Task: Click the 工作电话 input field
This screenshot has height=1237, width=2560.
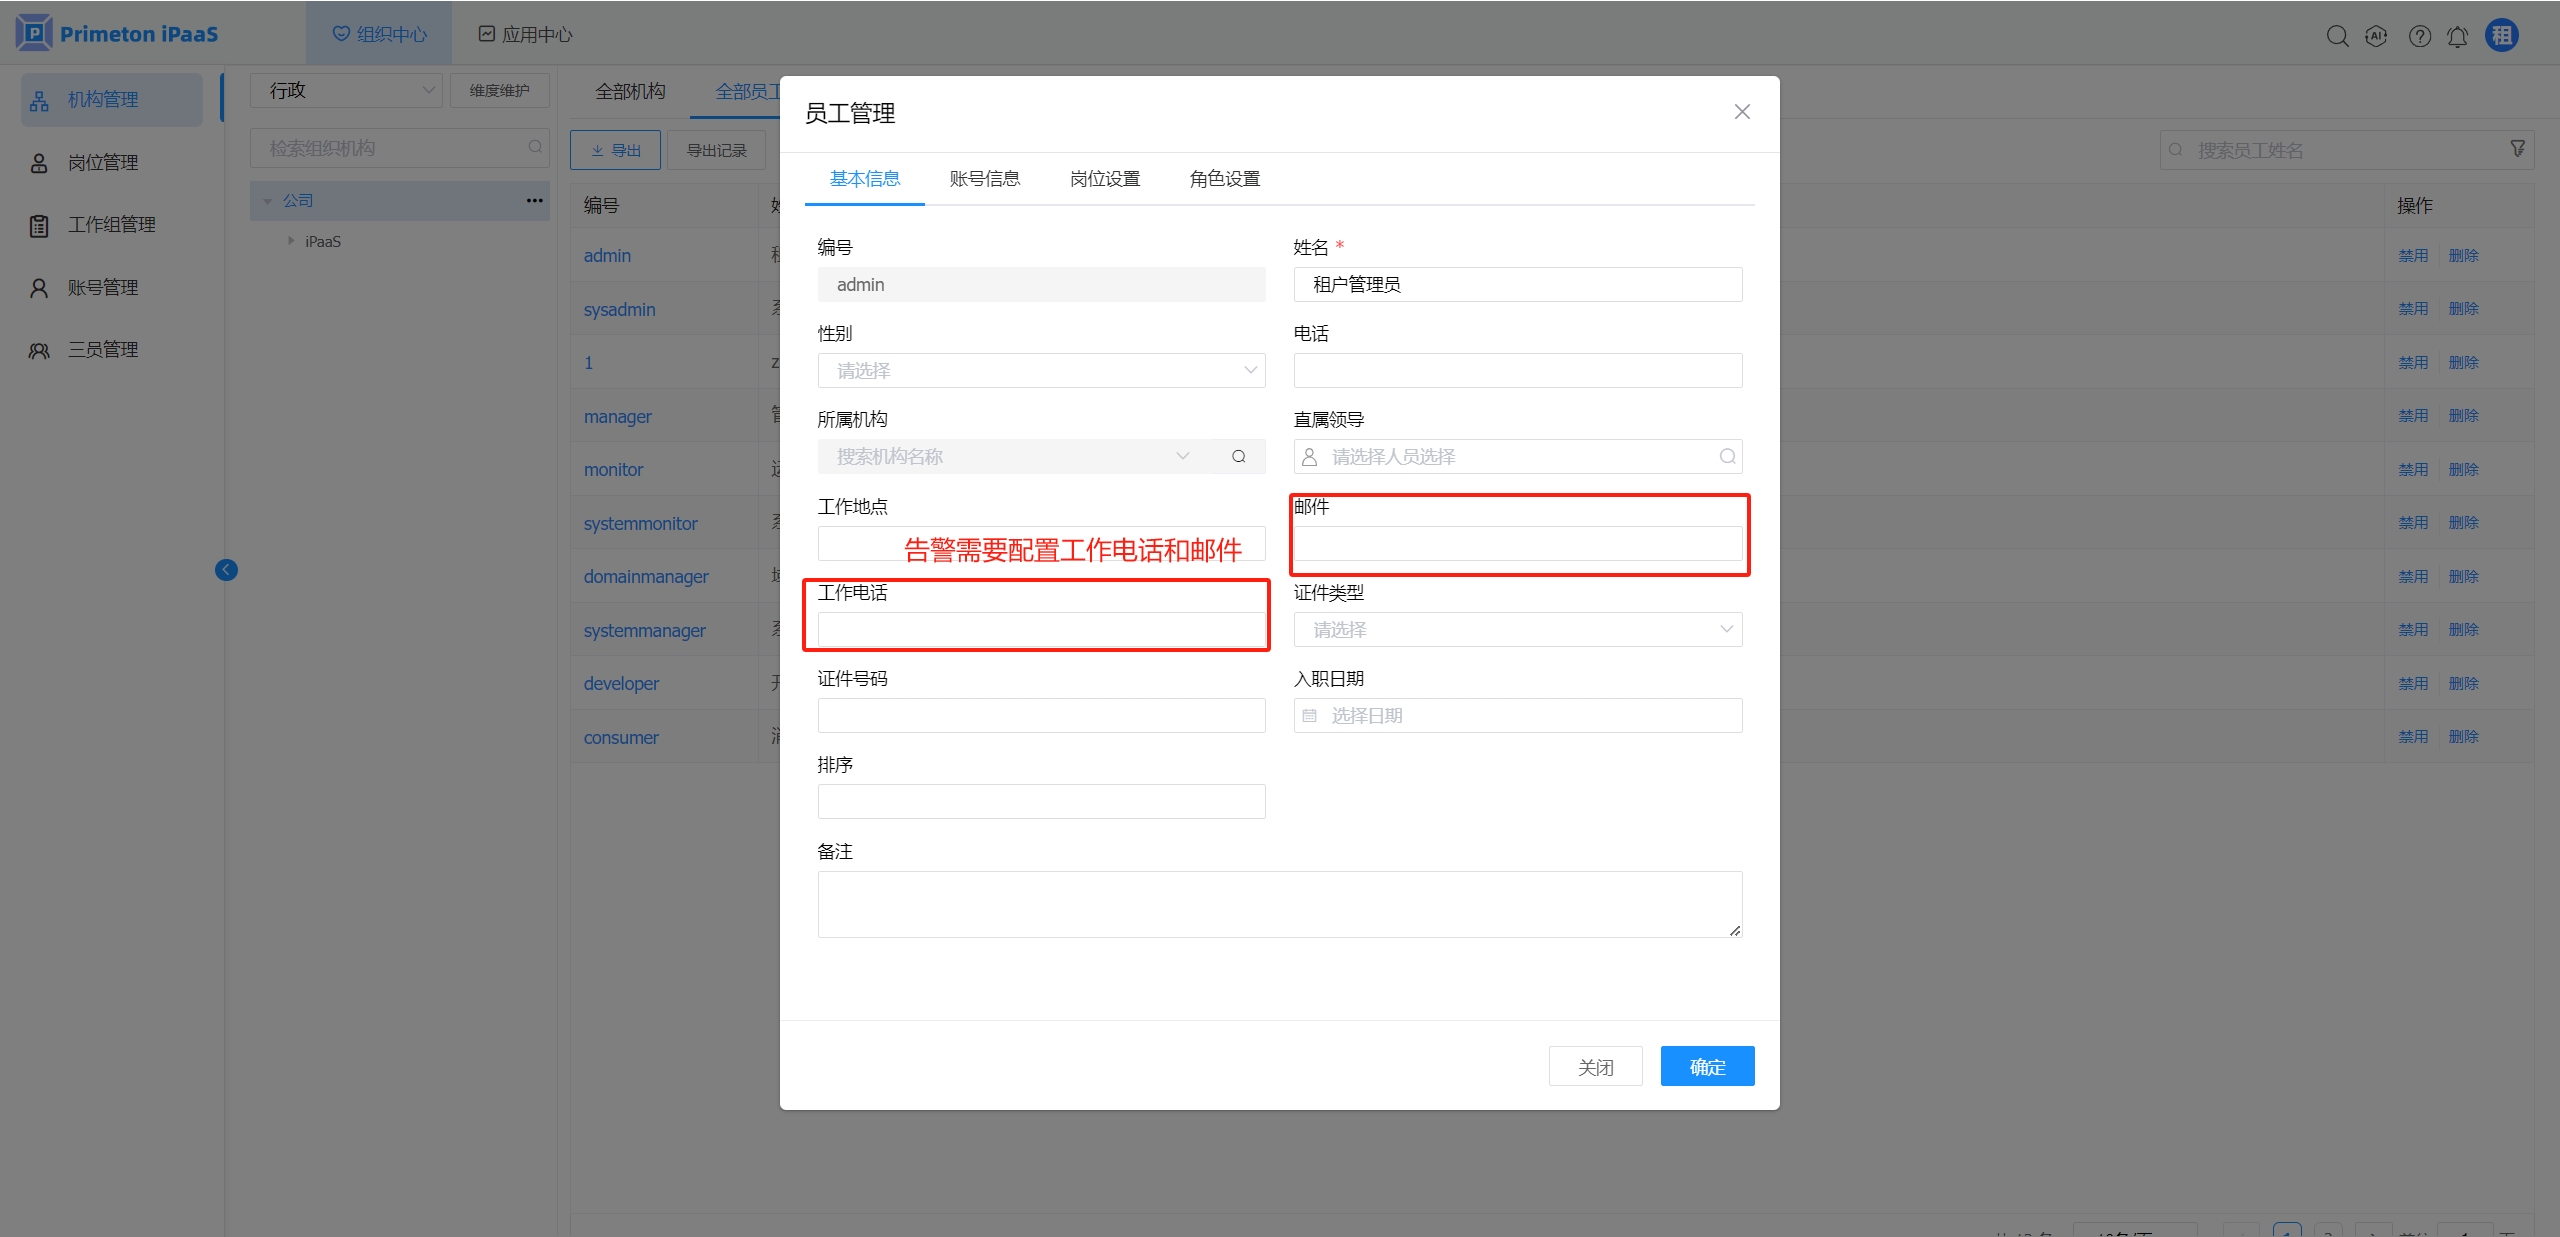Action: tap(1041, 630)
